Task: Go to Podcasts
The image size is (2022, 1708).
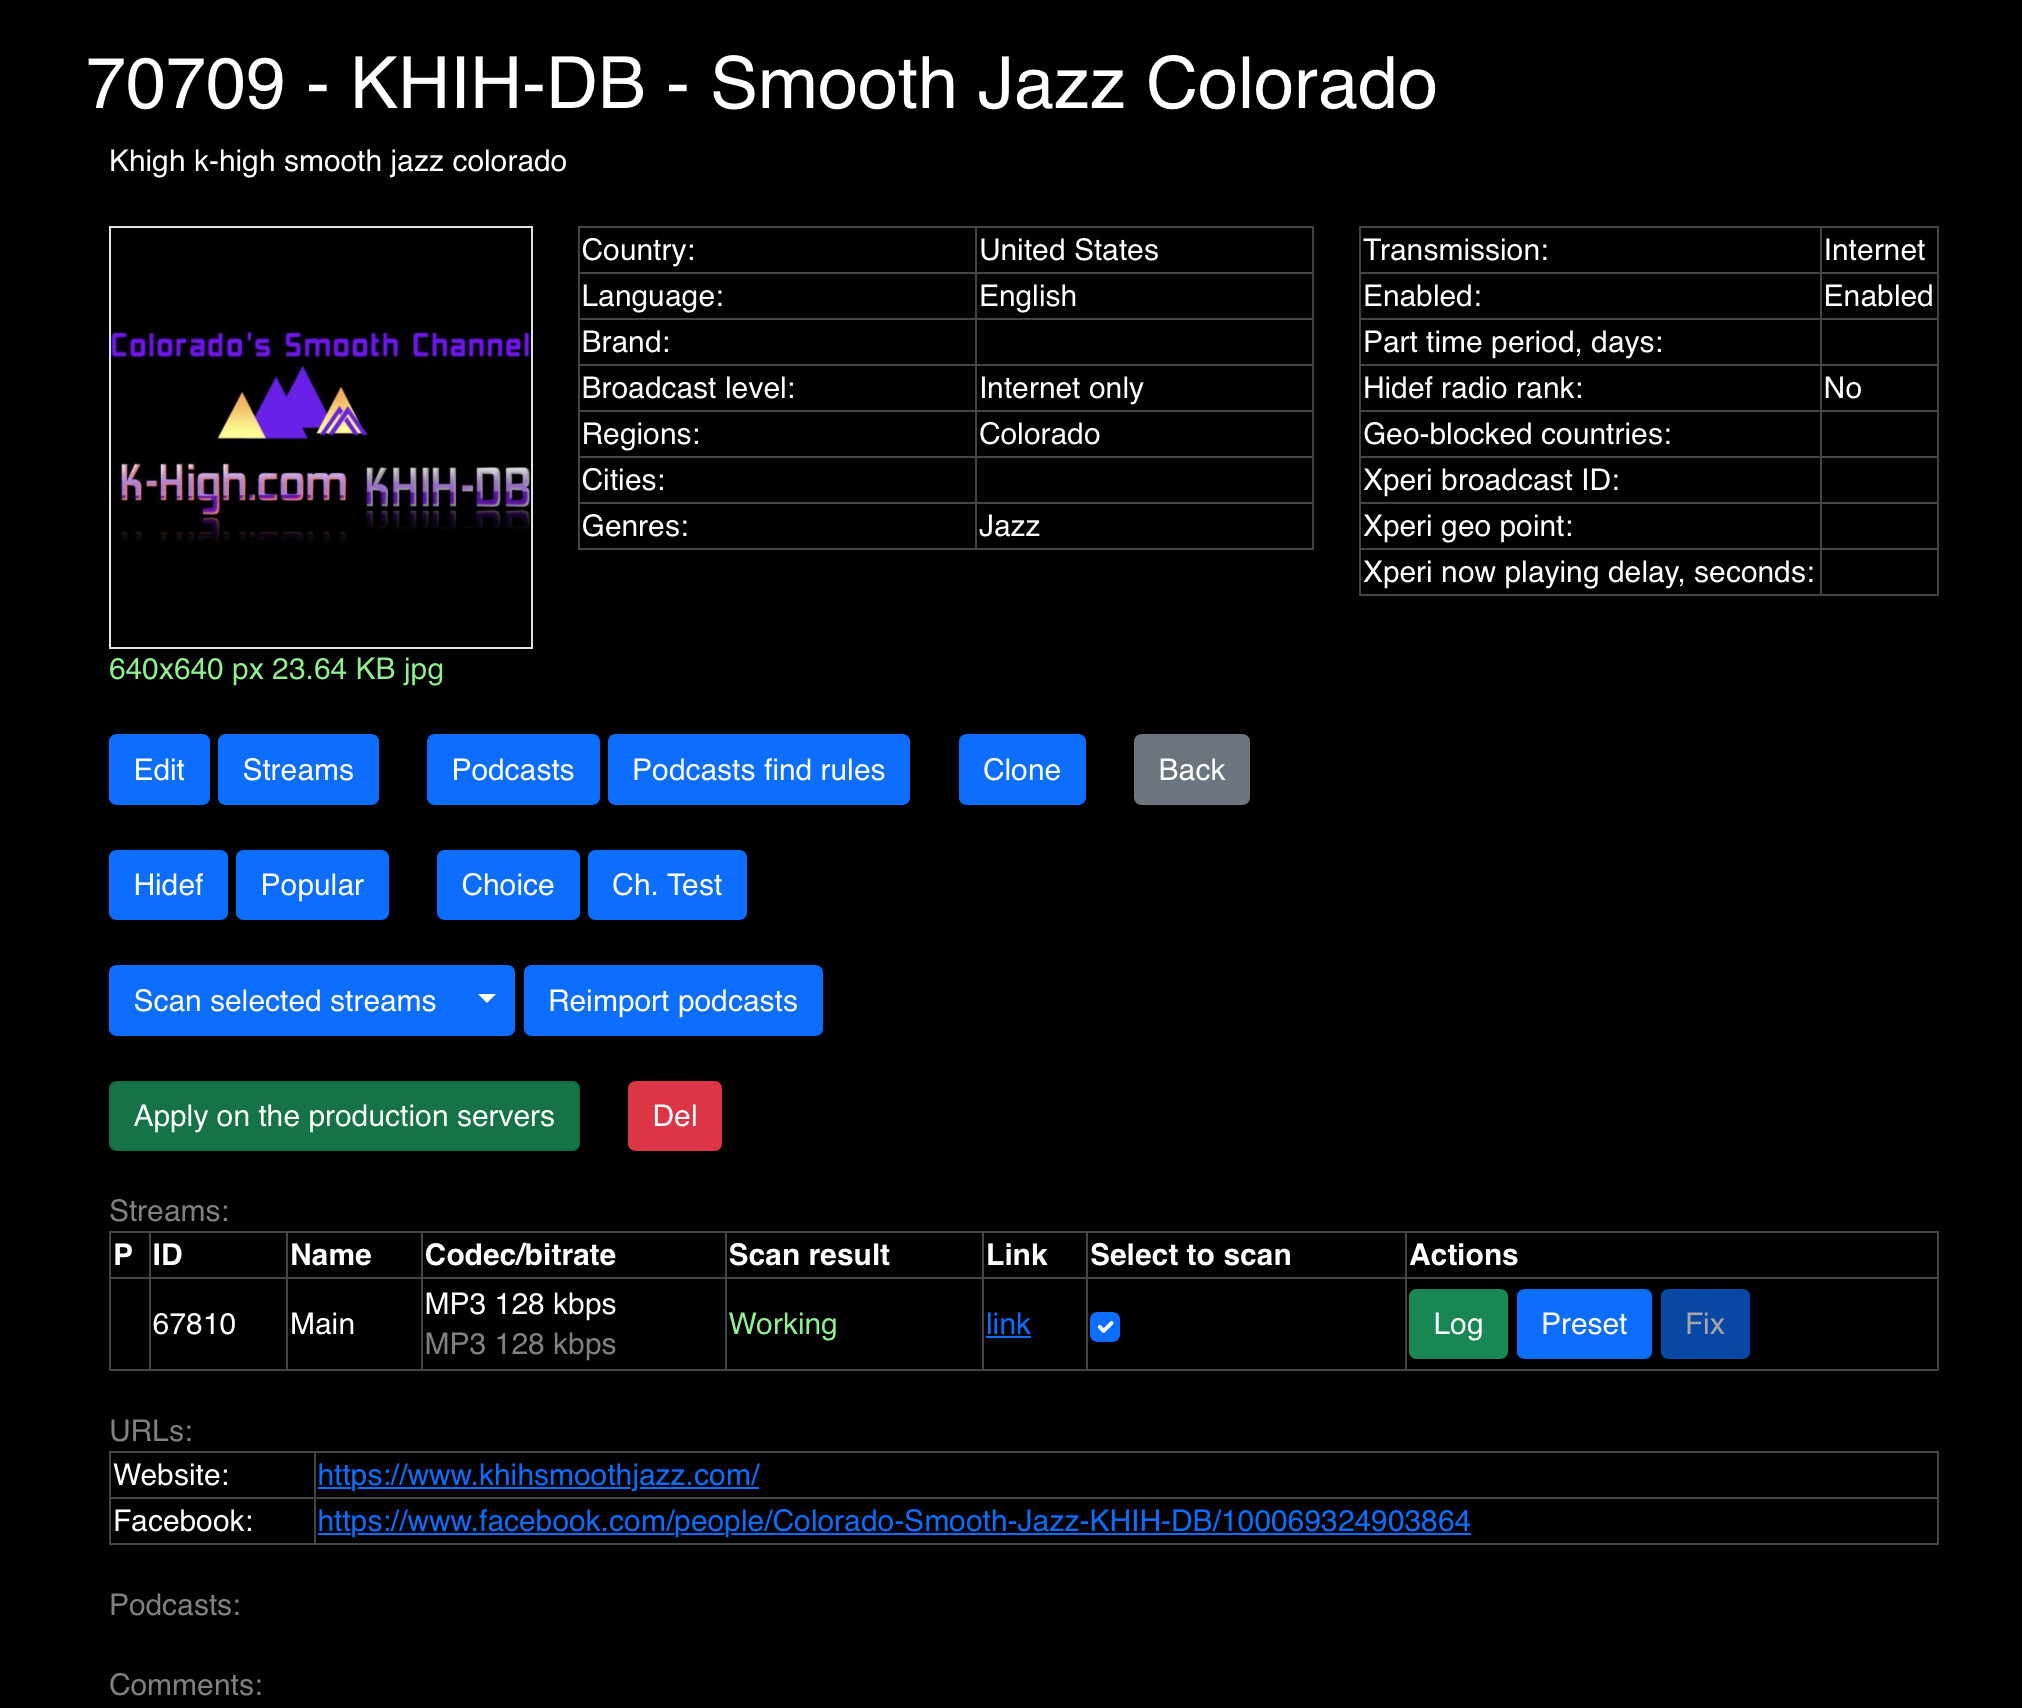Action: (512, 769)
